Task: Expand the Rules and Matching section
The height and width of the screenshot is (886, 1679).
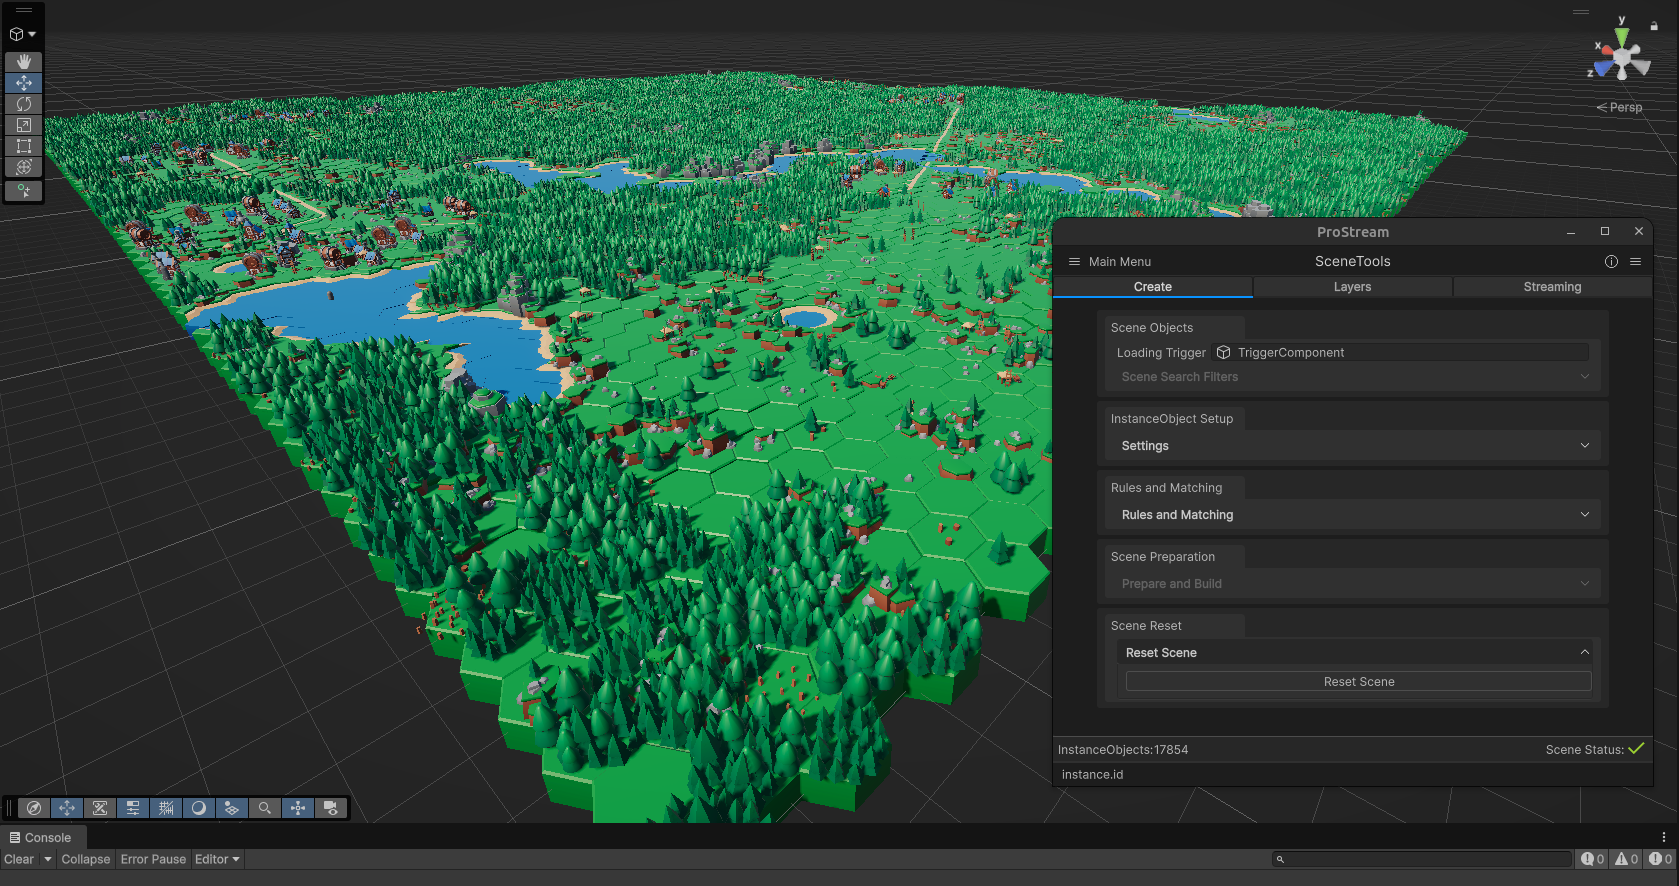Action: coord(1351,515)
